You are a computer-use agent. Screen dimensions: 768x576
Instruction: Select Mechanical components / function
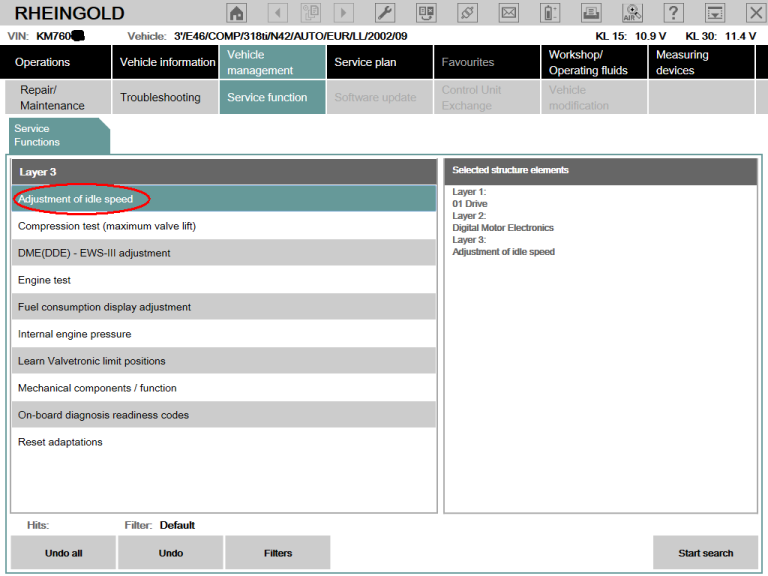point(224,387)
